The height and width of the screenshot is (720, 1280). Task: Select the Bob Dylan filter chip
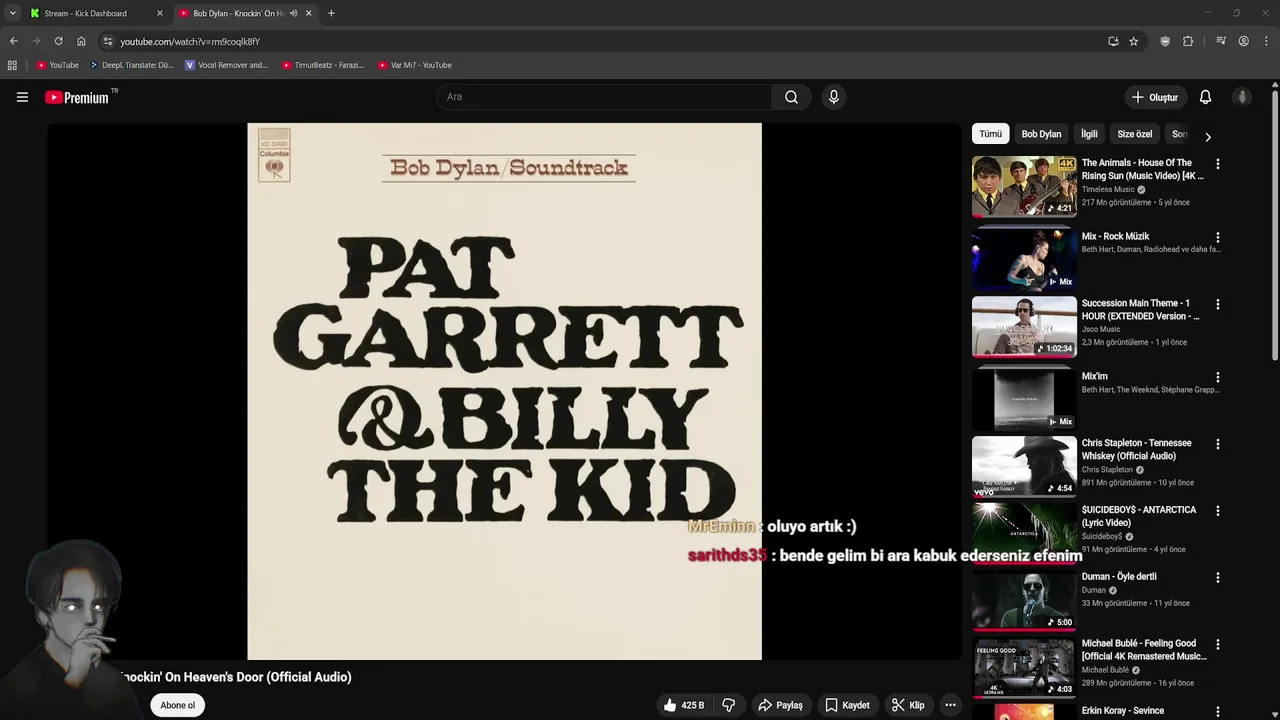(x=1041, y=134)
